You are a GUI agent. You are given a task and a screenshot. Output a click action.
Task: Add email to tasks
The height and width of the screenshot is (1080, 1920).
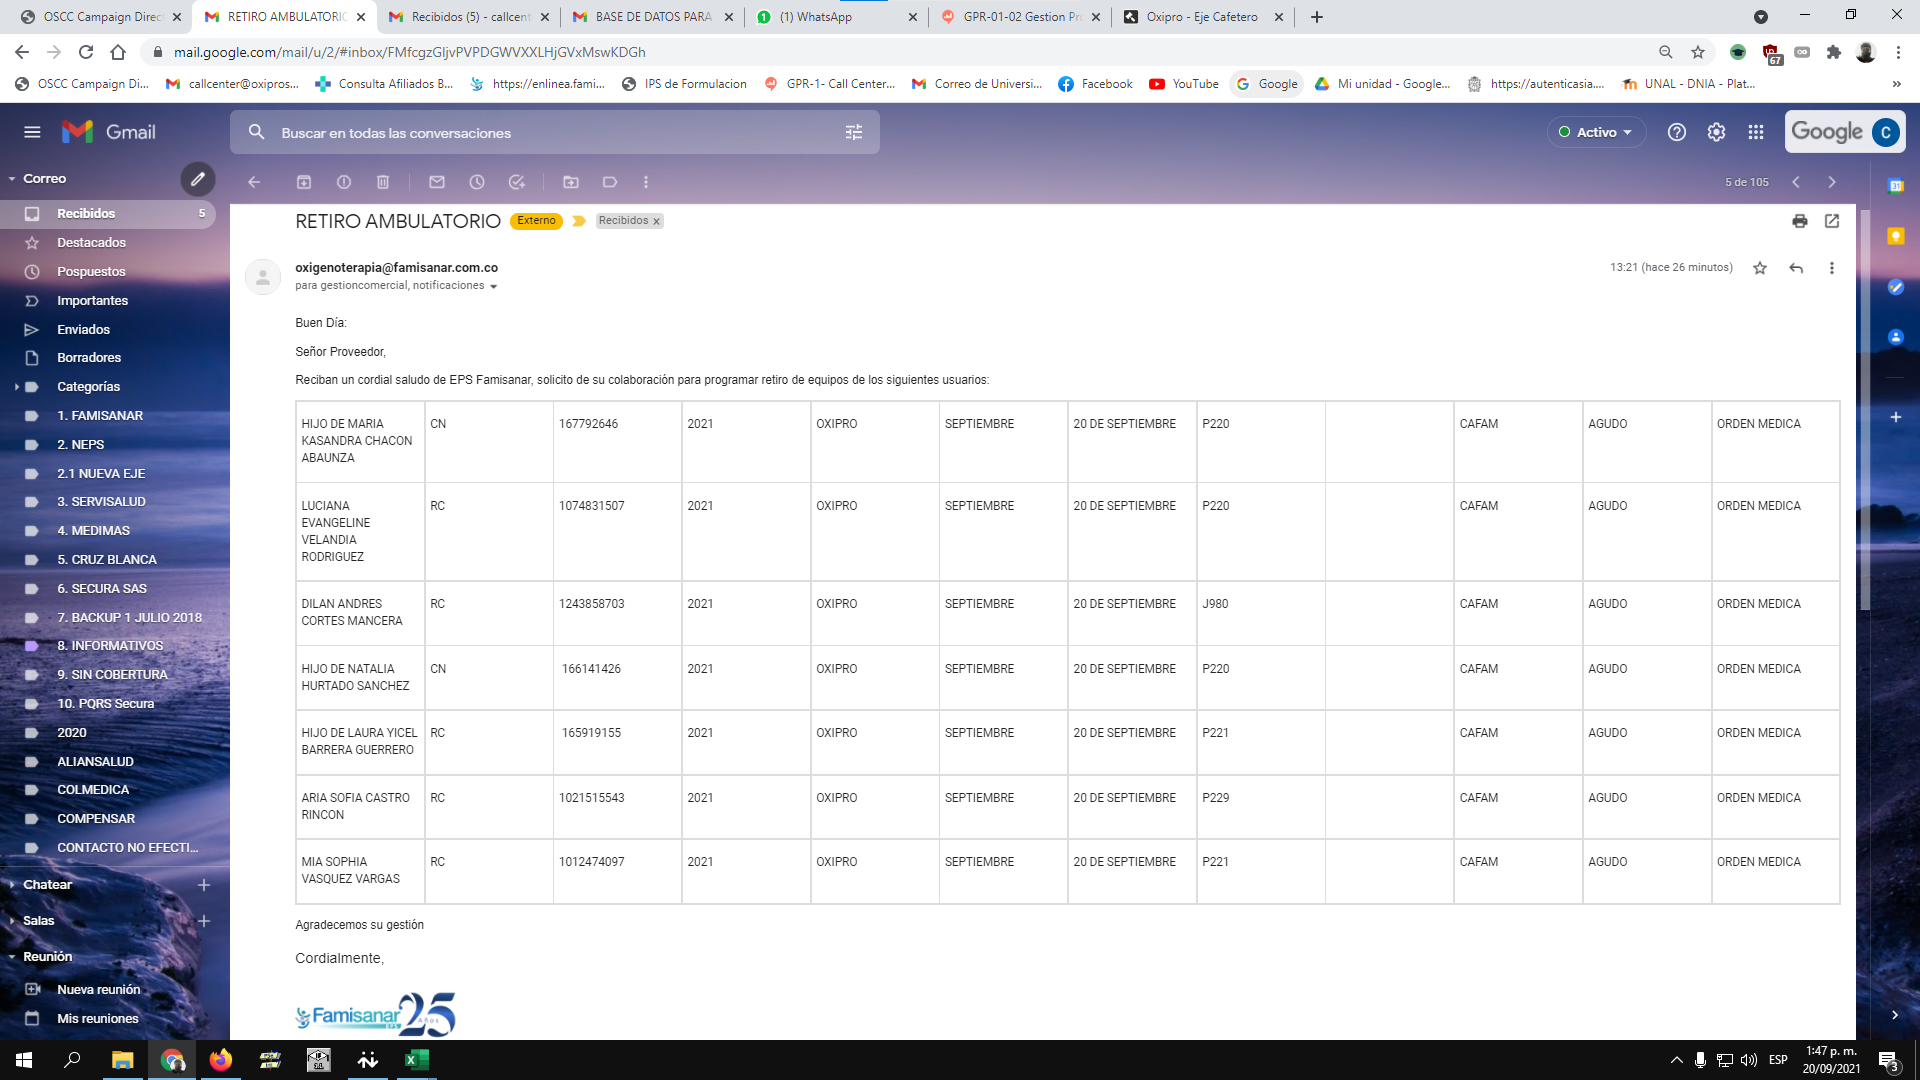517,182
